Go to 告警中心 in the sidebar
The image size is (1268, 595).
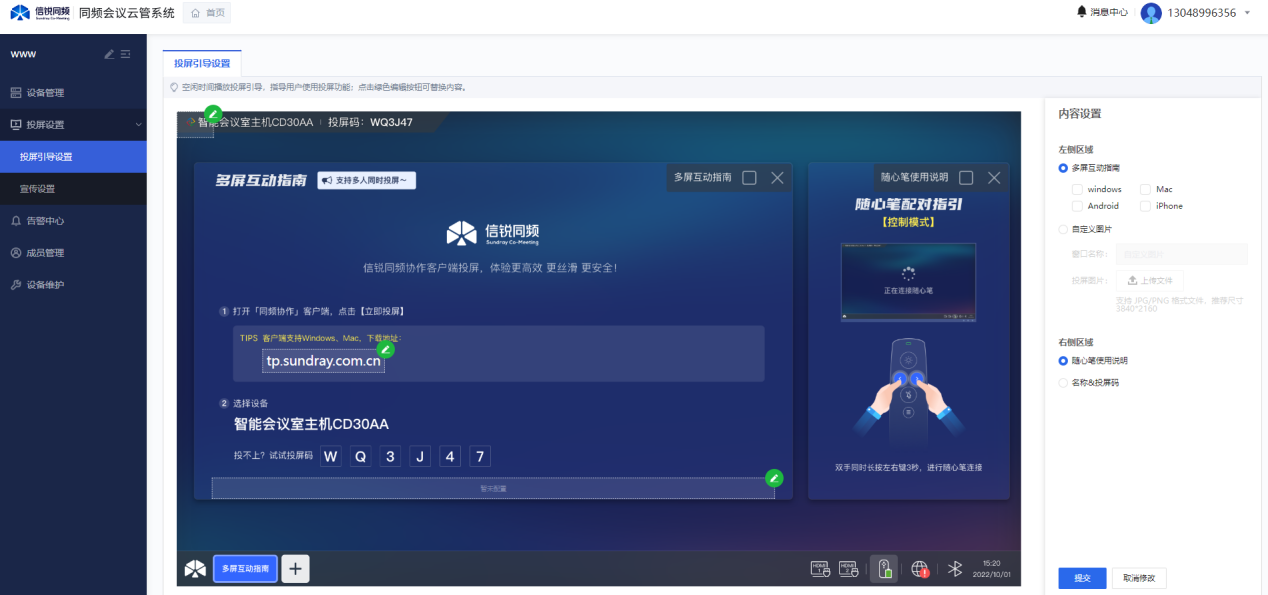(x=73, y=221)
